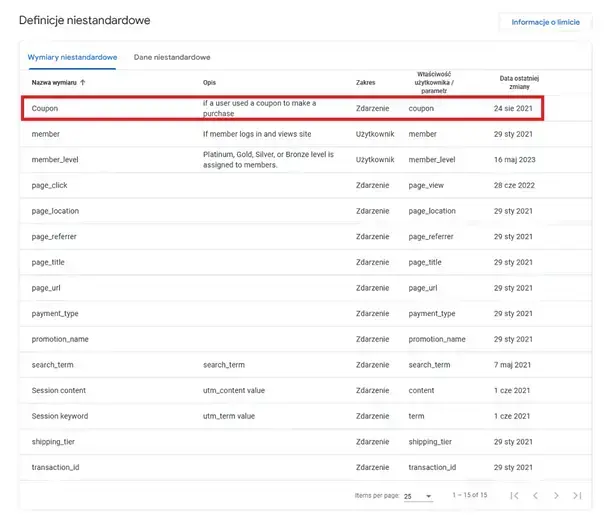Go to previous page of results
This screenshot has height=524, width=604.
(535, 496)
